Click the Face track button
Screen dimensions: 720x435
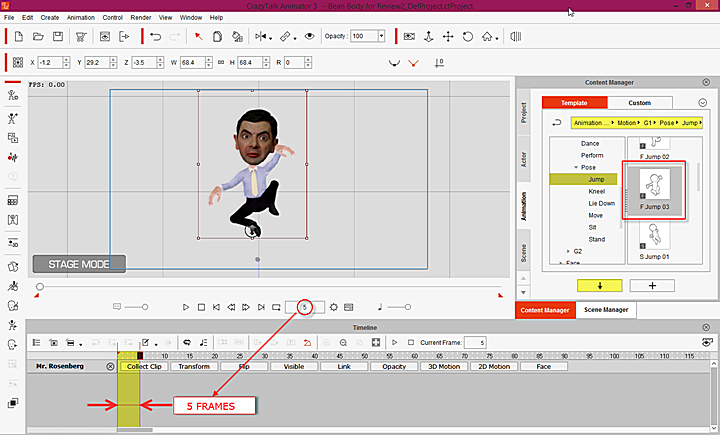544,366
